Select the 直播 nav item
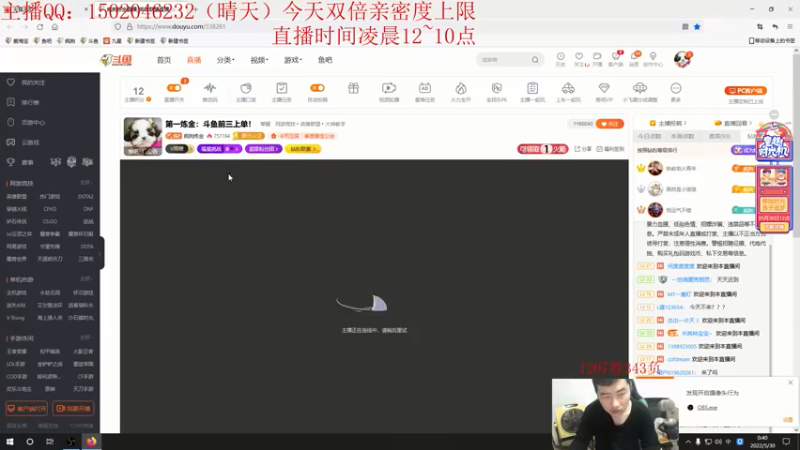 [194, 60]
